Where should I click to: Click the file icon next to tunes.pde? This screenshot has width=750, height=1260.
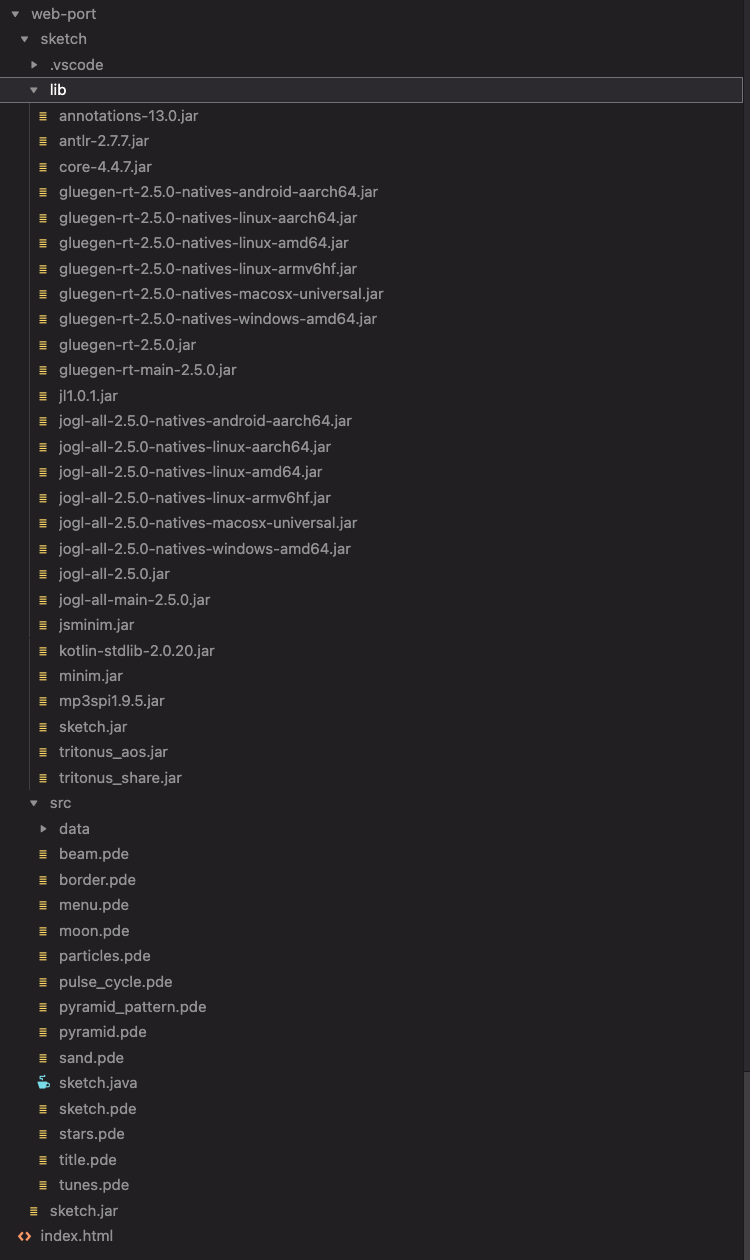click(x=43, y=1185)
